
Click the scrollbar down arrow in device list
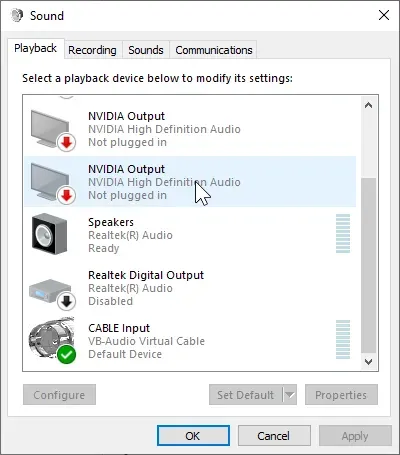coord(368,362)
